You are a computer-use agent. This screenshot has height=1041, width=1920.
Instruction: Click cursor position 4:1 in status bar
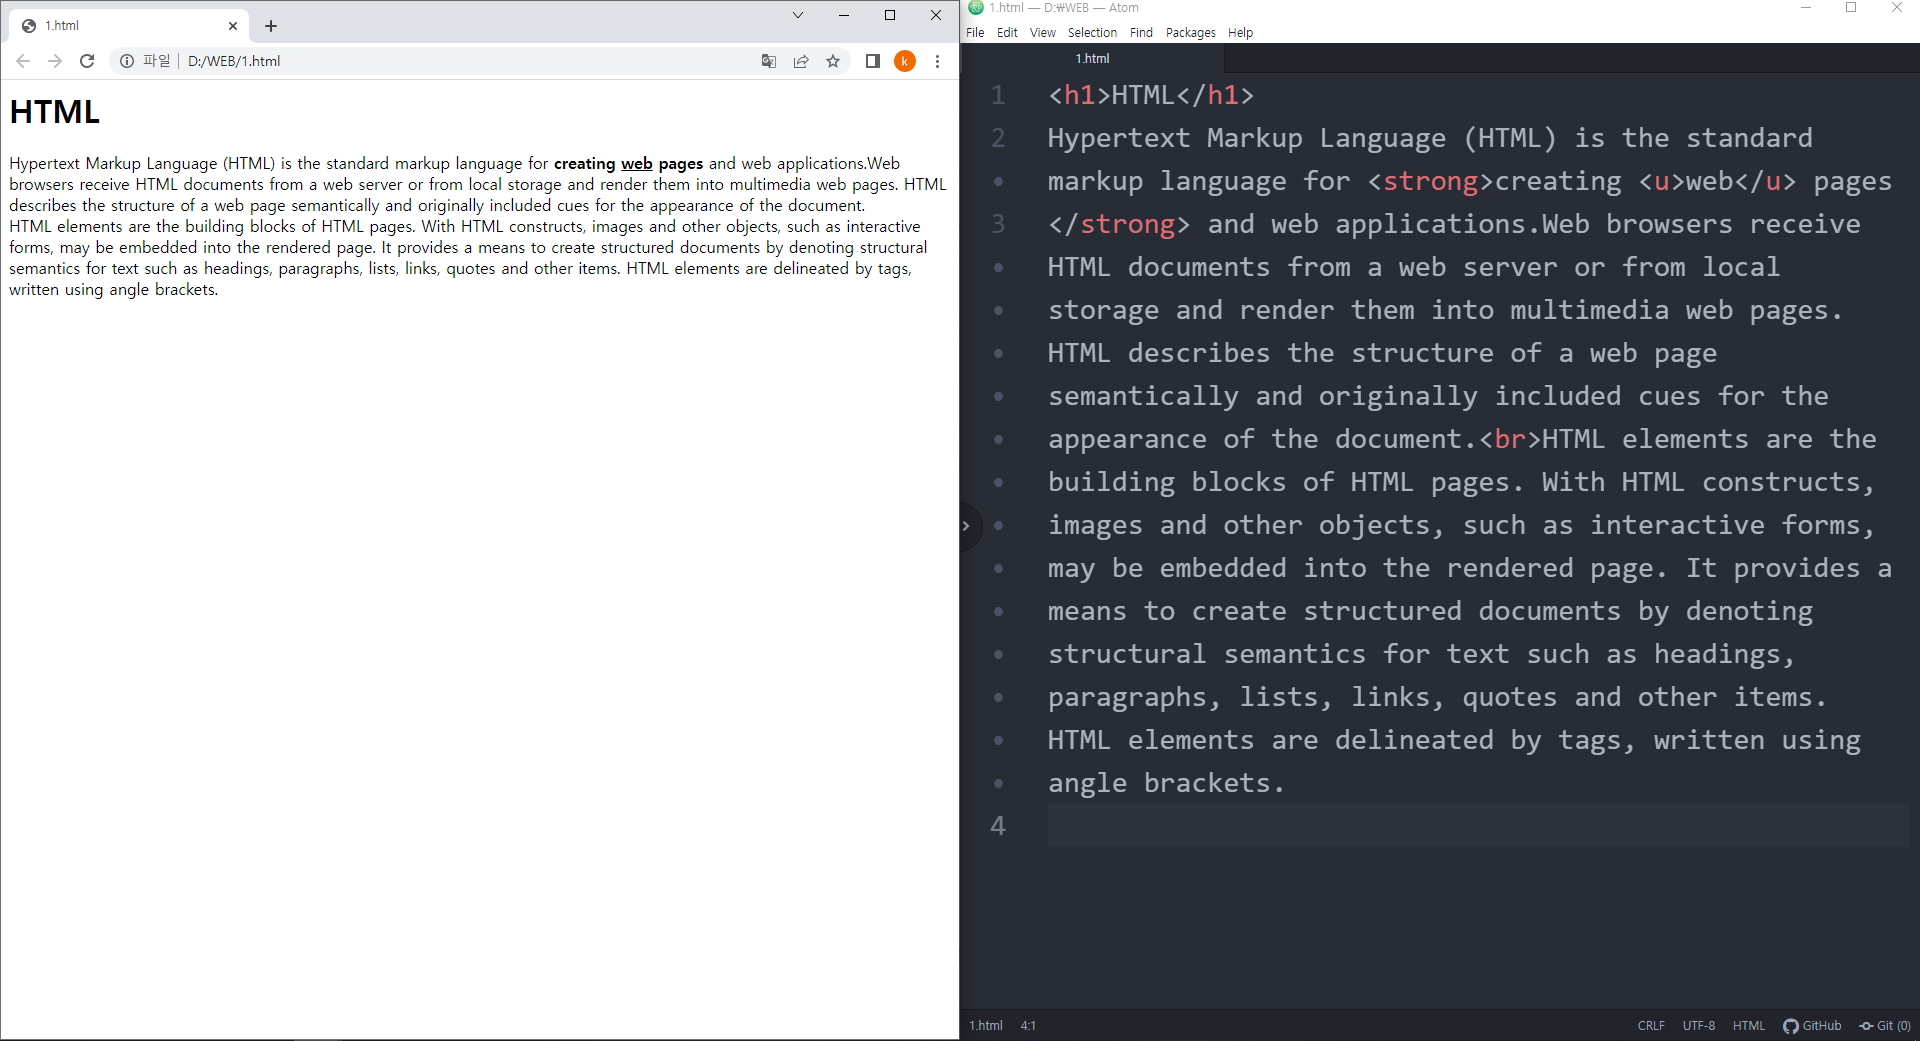point(1028,1026)
